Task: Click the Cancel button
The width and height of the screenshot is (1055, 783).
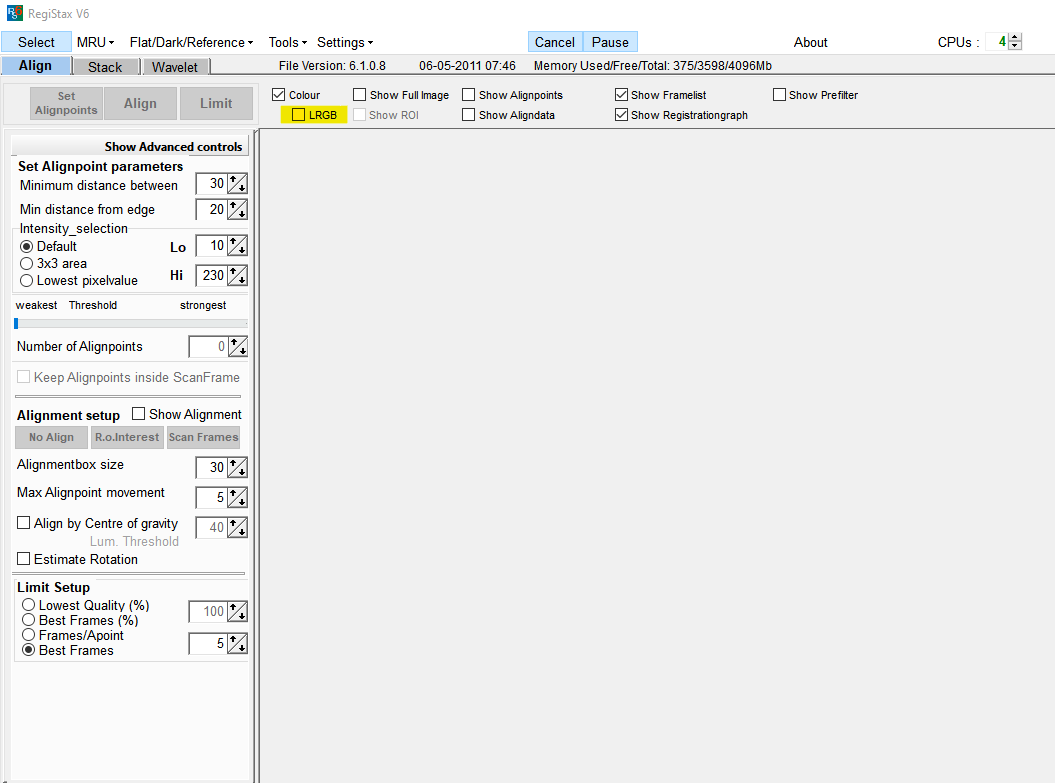Action: coord(555,42)
